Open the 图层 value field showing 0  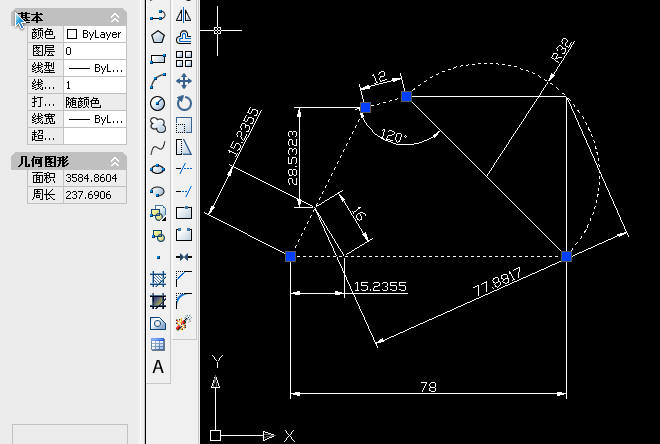tap(95, 51)
